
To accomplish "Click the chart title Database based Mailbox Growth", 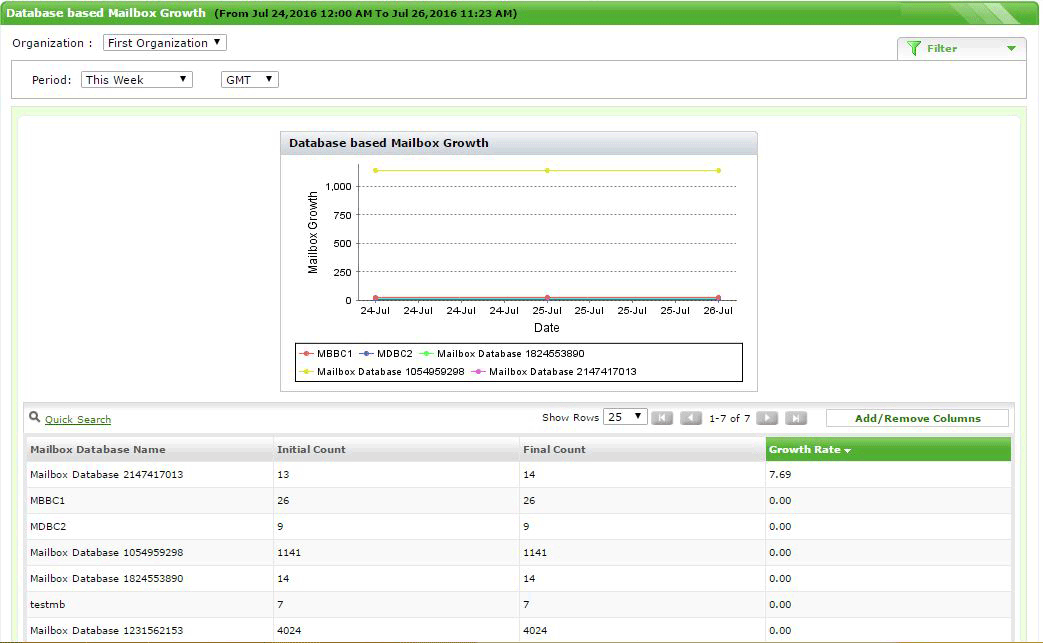I will pos(388,143).
